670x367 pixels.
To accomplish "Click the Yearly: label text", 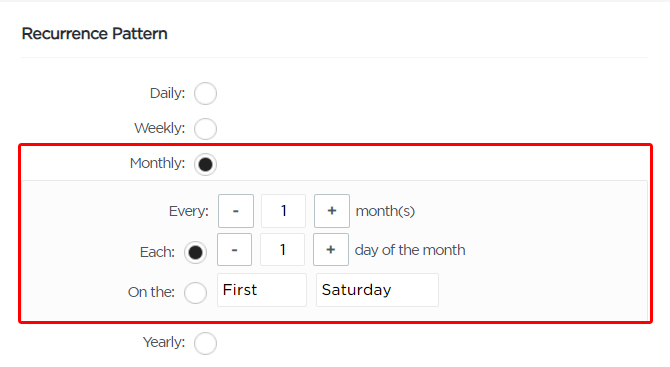I will (x=164, y=342).
